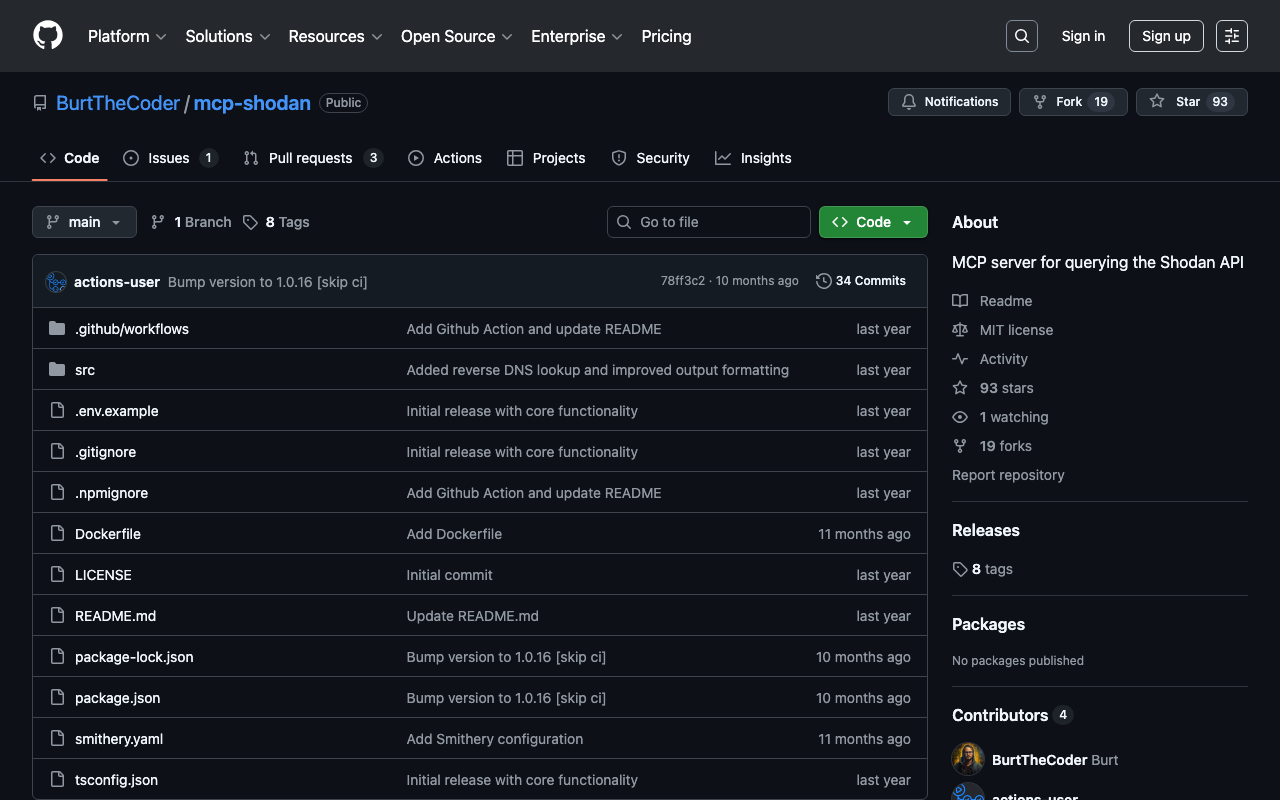Open the MIT license link

[1016, 330]
